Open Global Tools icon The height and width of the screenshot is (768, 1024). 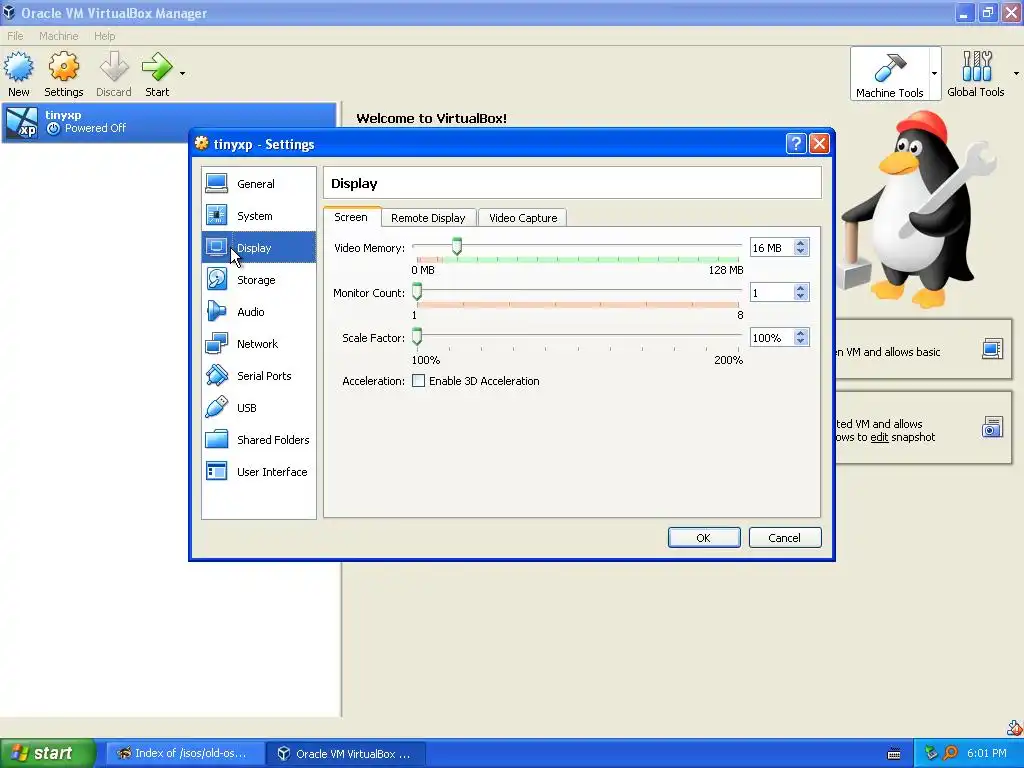pos(976,67)
